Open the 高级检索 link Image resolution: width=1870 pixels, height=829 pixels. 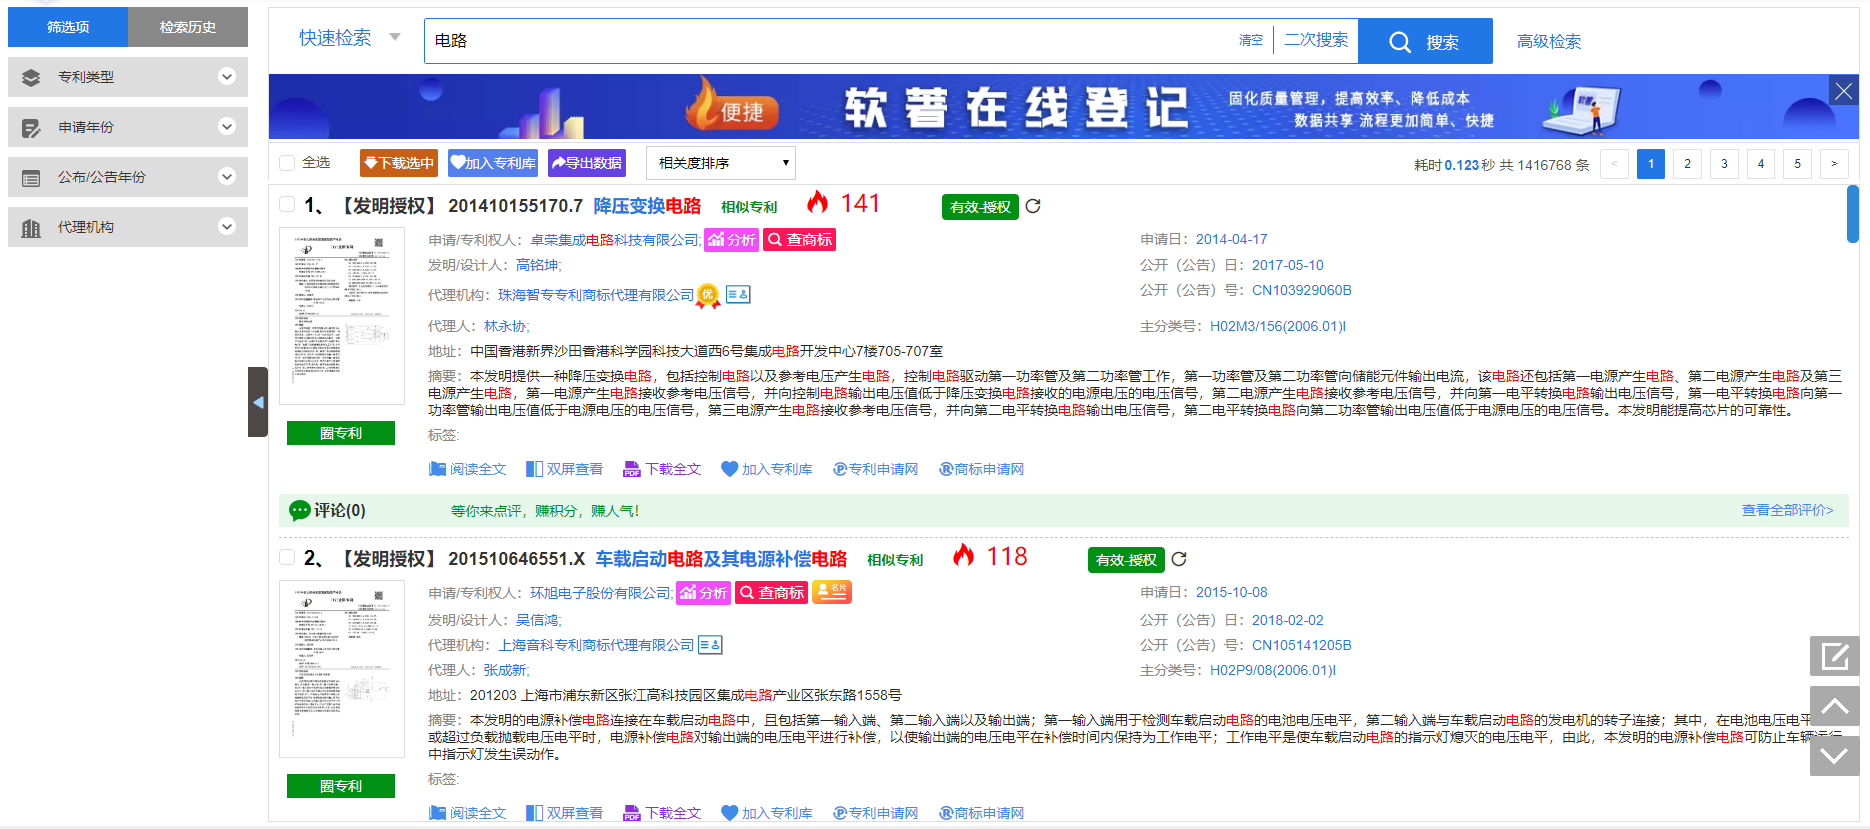coord(1548,42)
